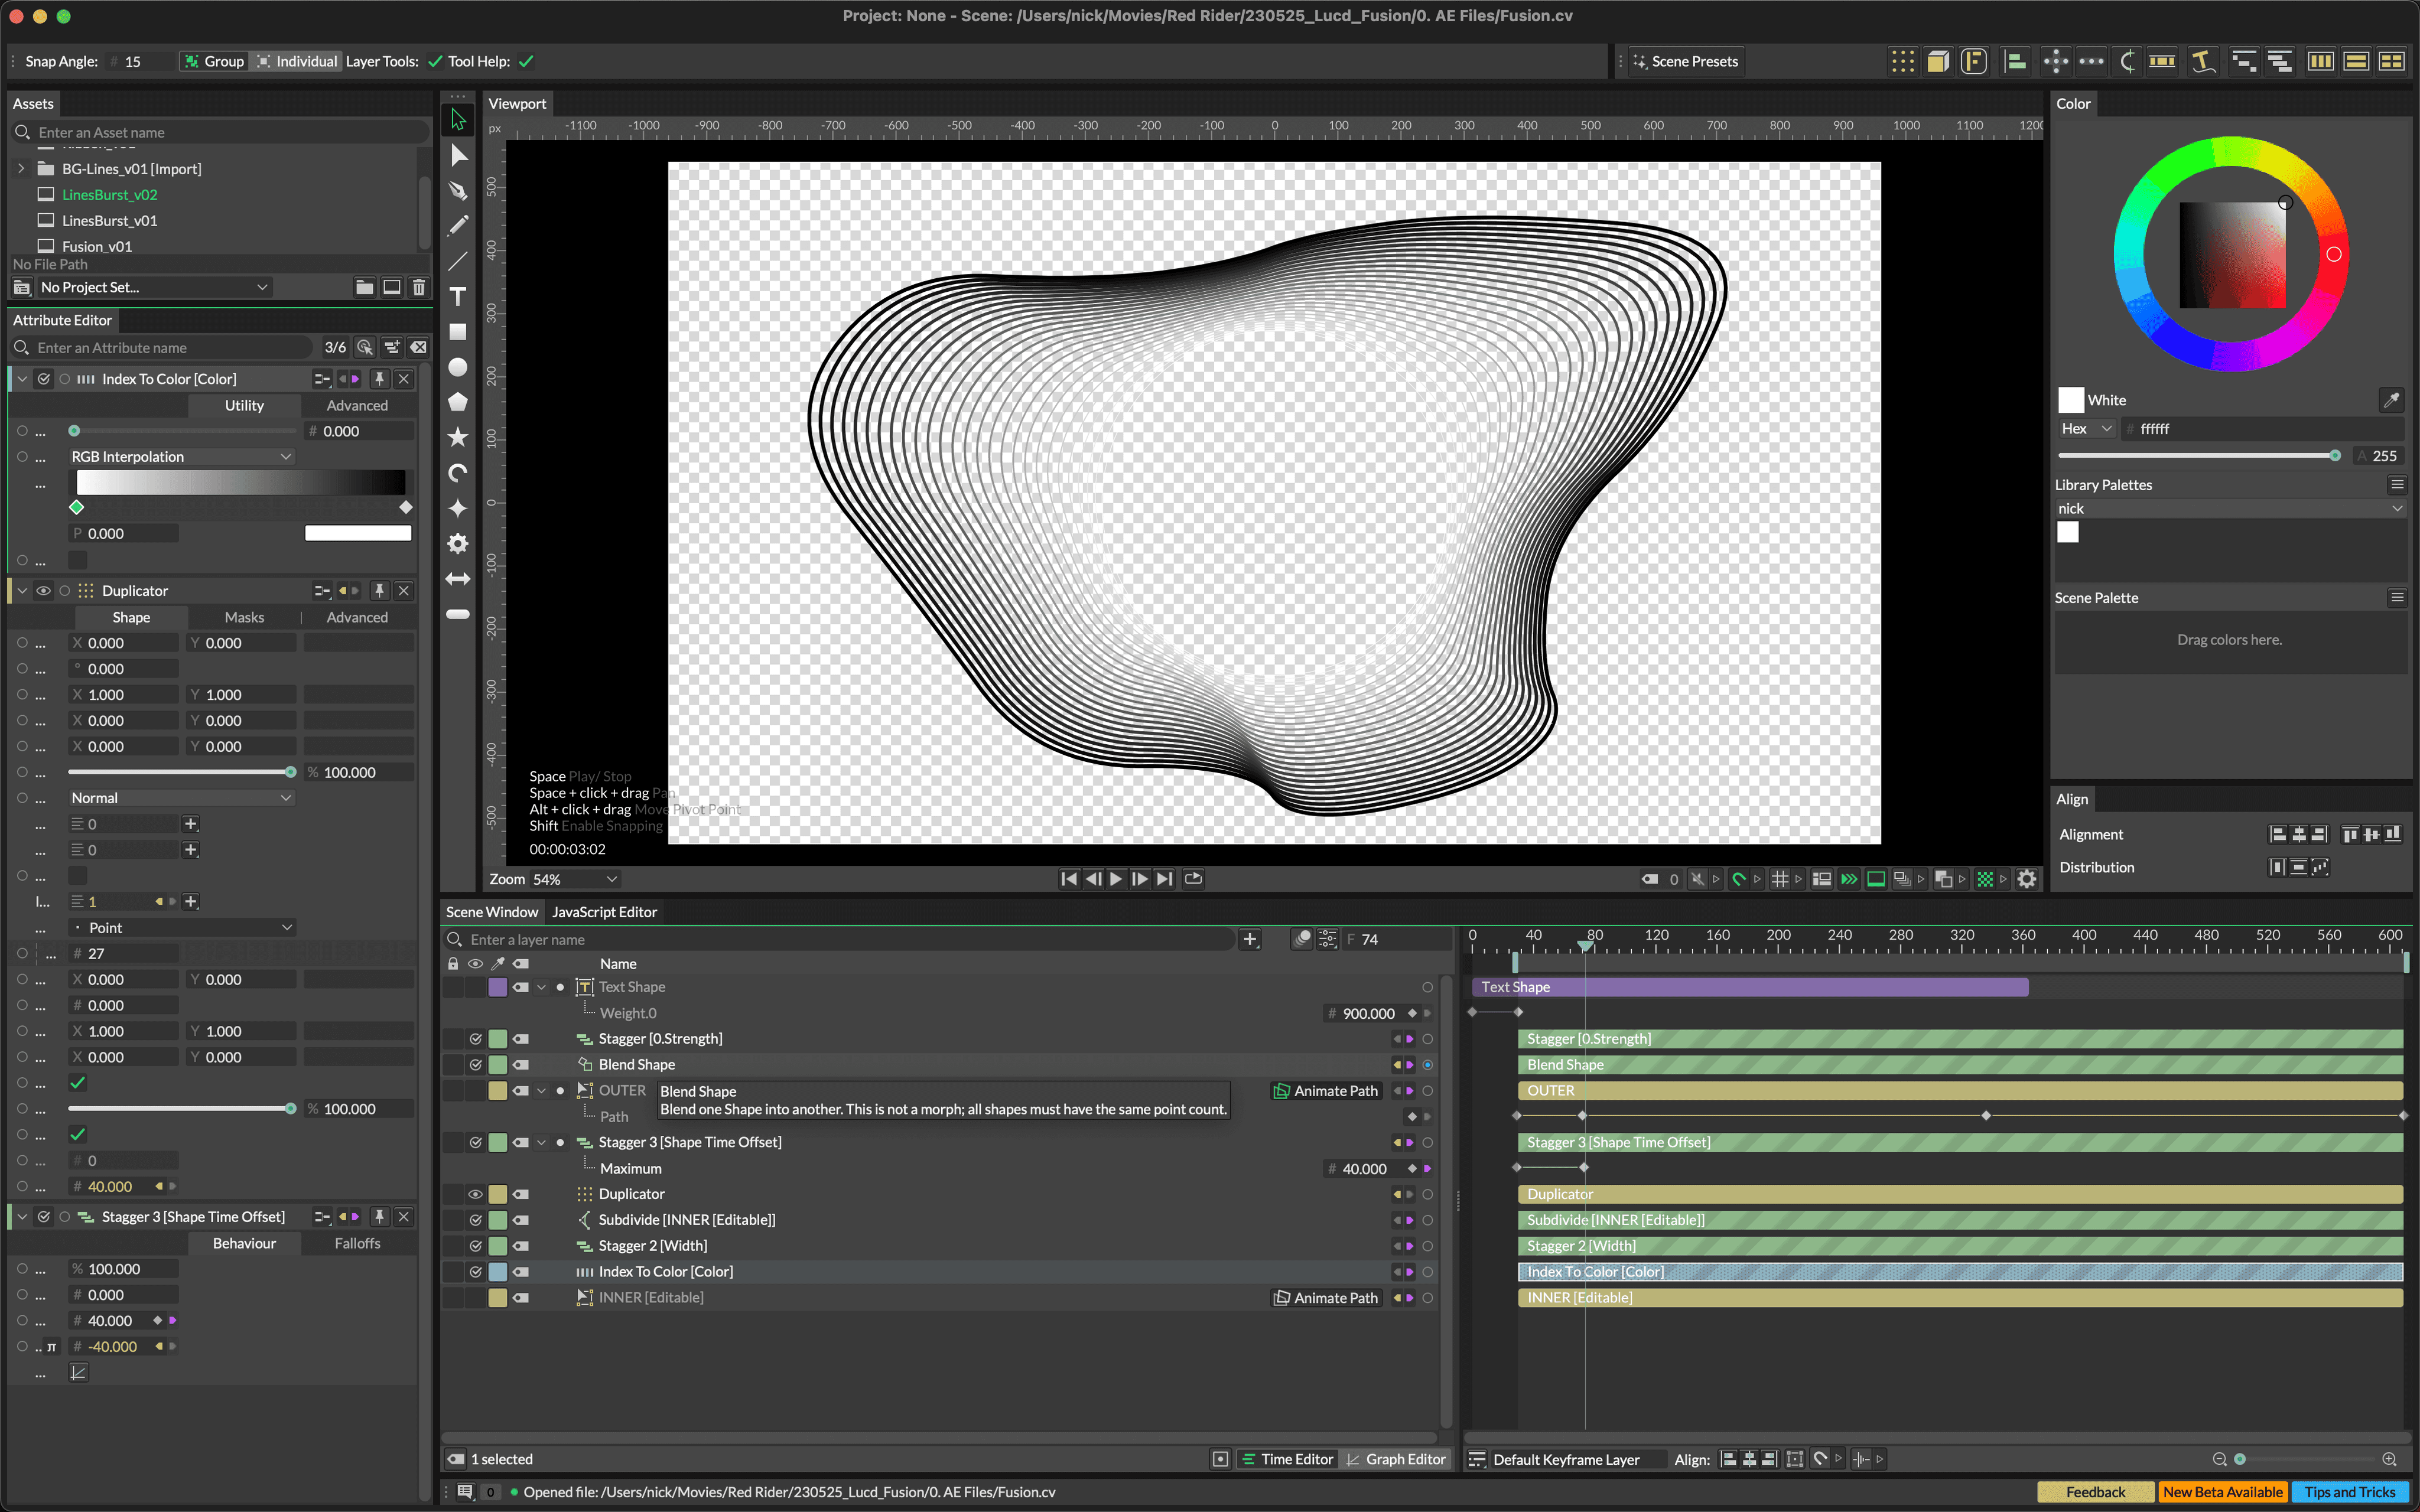Open the Falloffs tab in Stagger 3
The height and width of the screenshot is (1512, 2420).
click(x=357, y=1243)
